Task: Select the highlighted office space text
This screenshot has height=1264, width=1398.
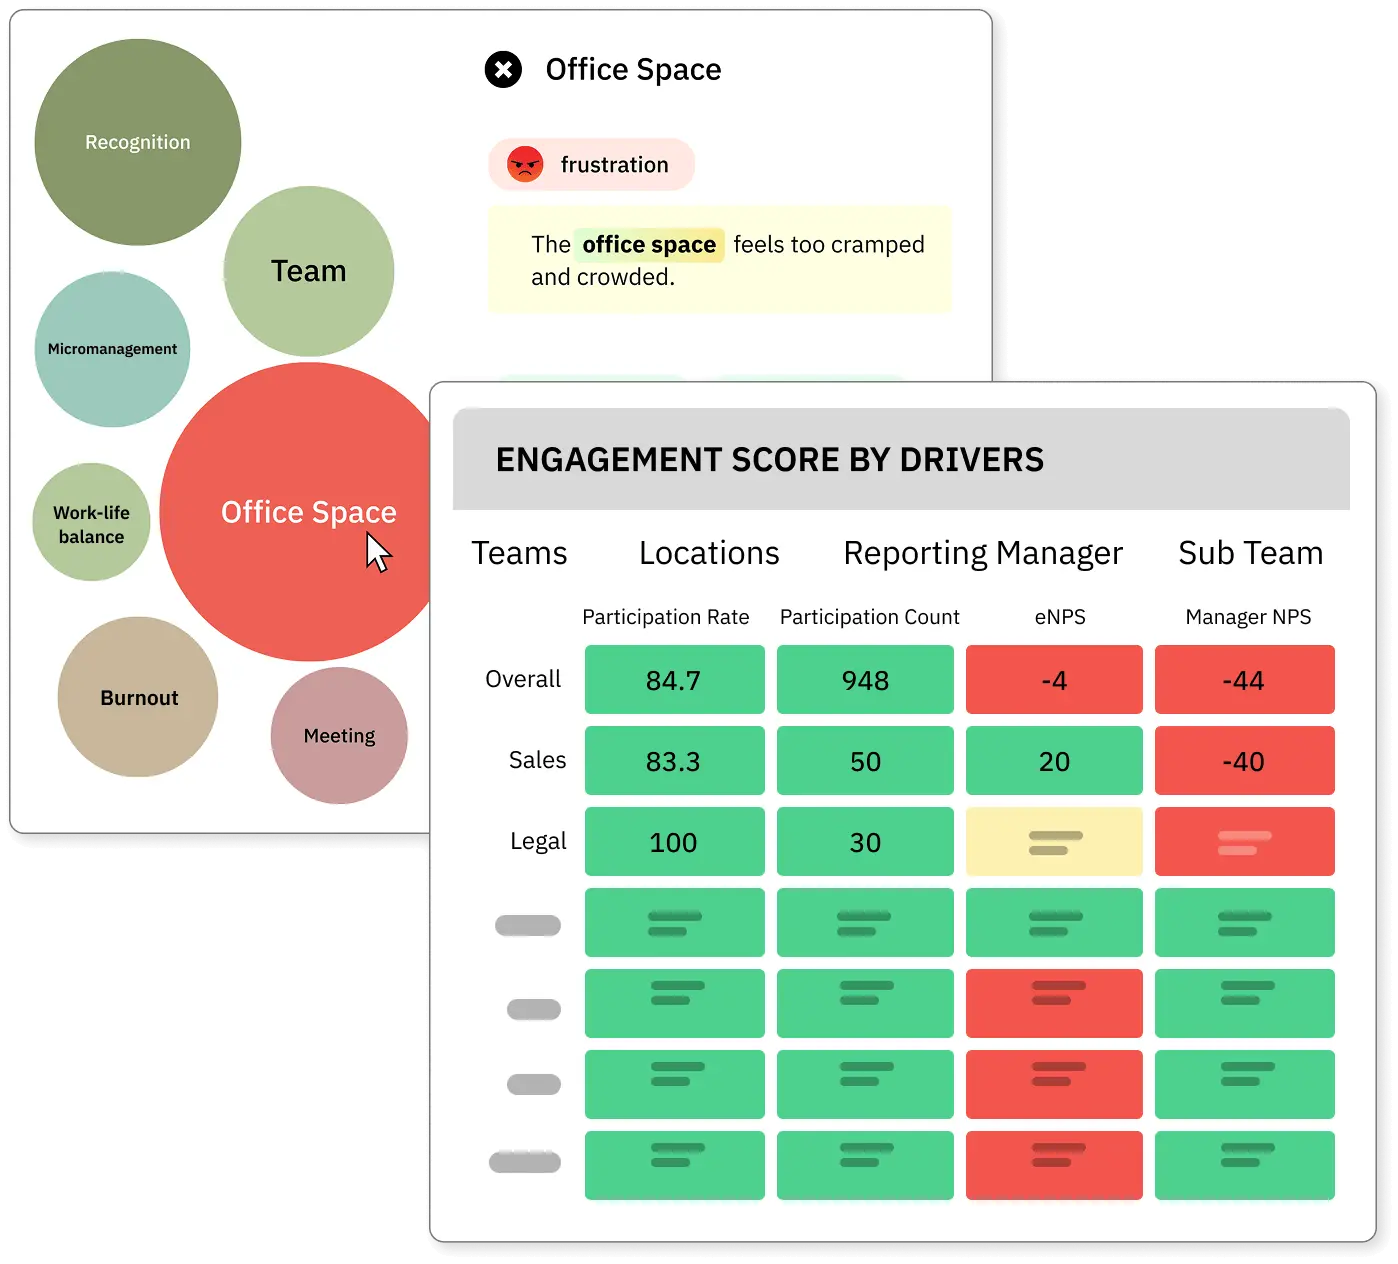Action: [x=648, y=244]
